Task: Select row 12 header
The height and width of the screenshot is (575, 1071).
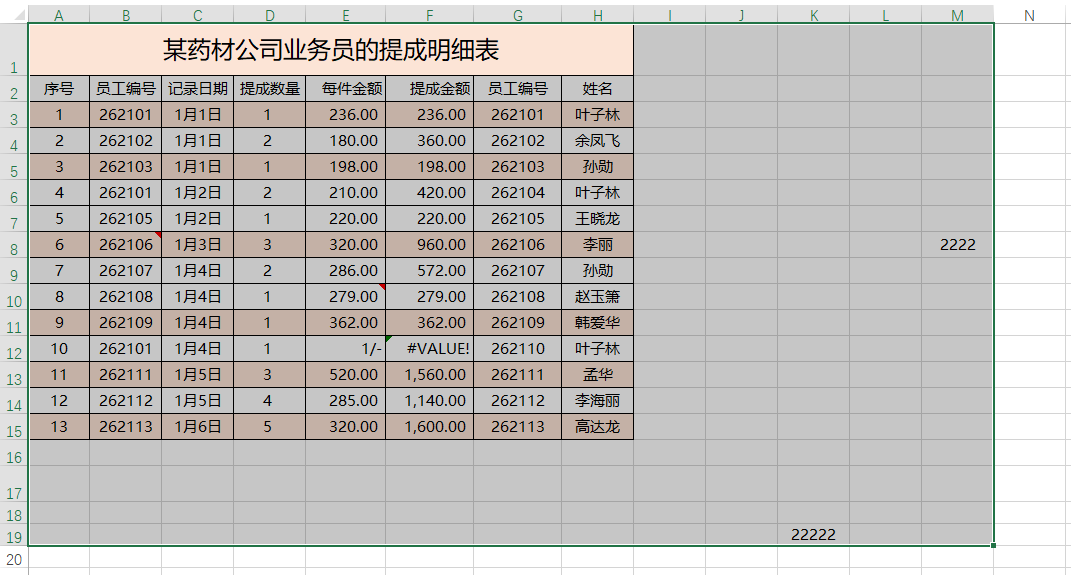Action: (14, 349)
